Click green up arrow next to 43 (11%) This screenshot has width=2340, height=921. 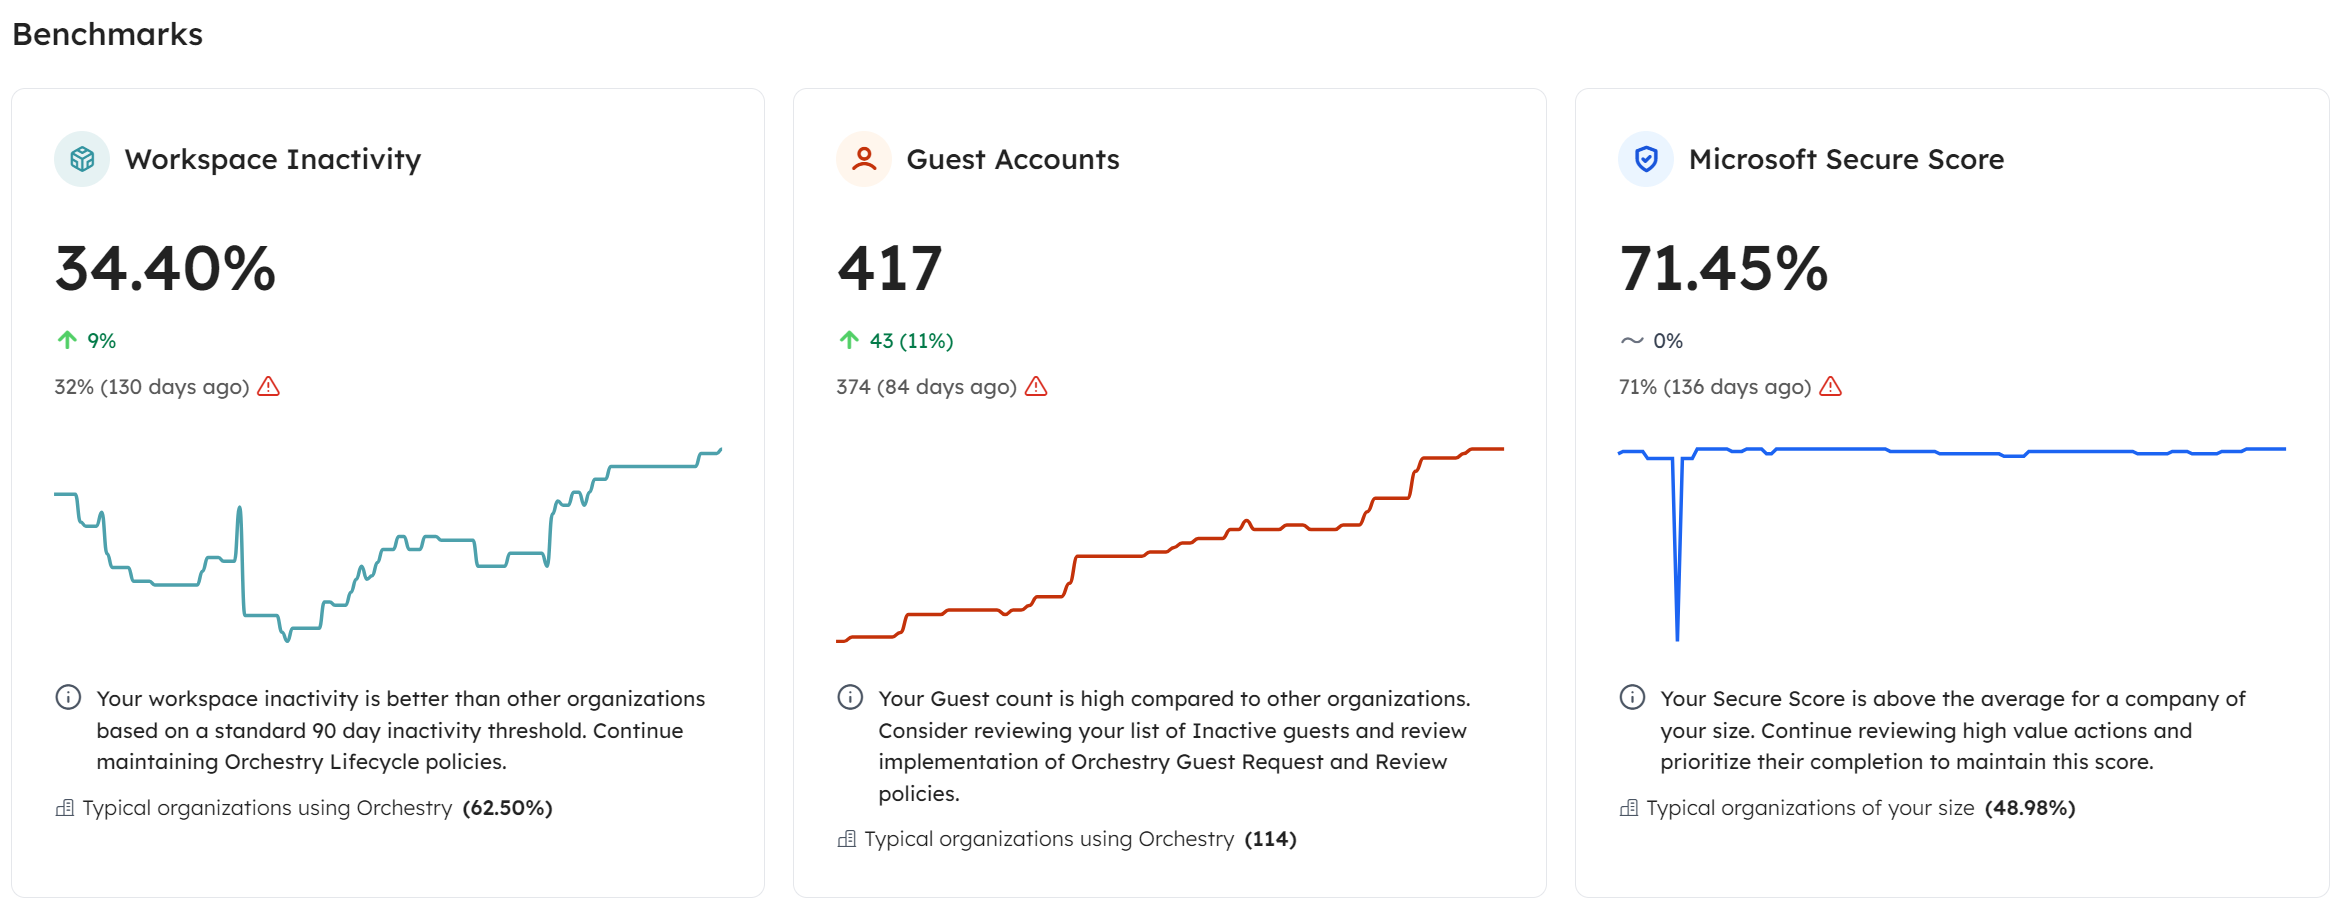[x=849, y=340]
